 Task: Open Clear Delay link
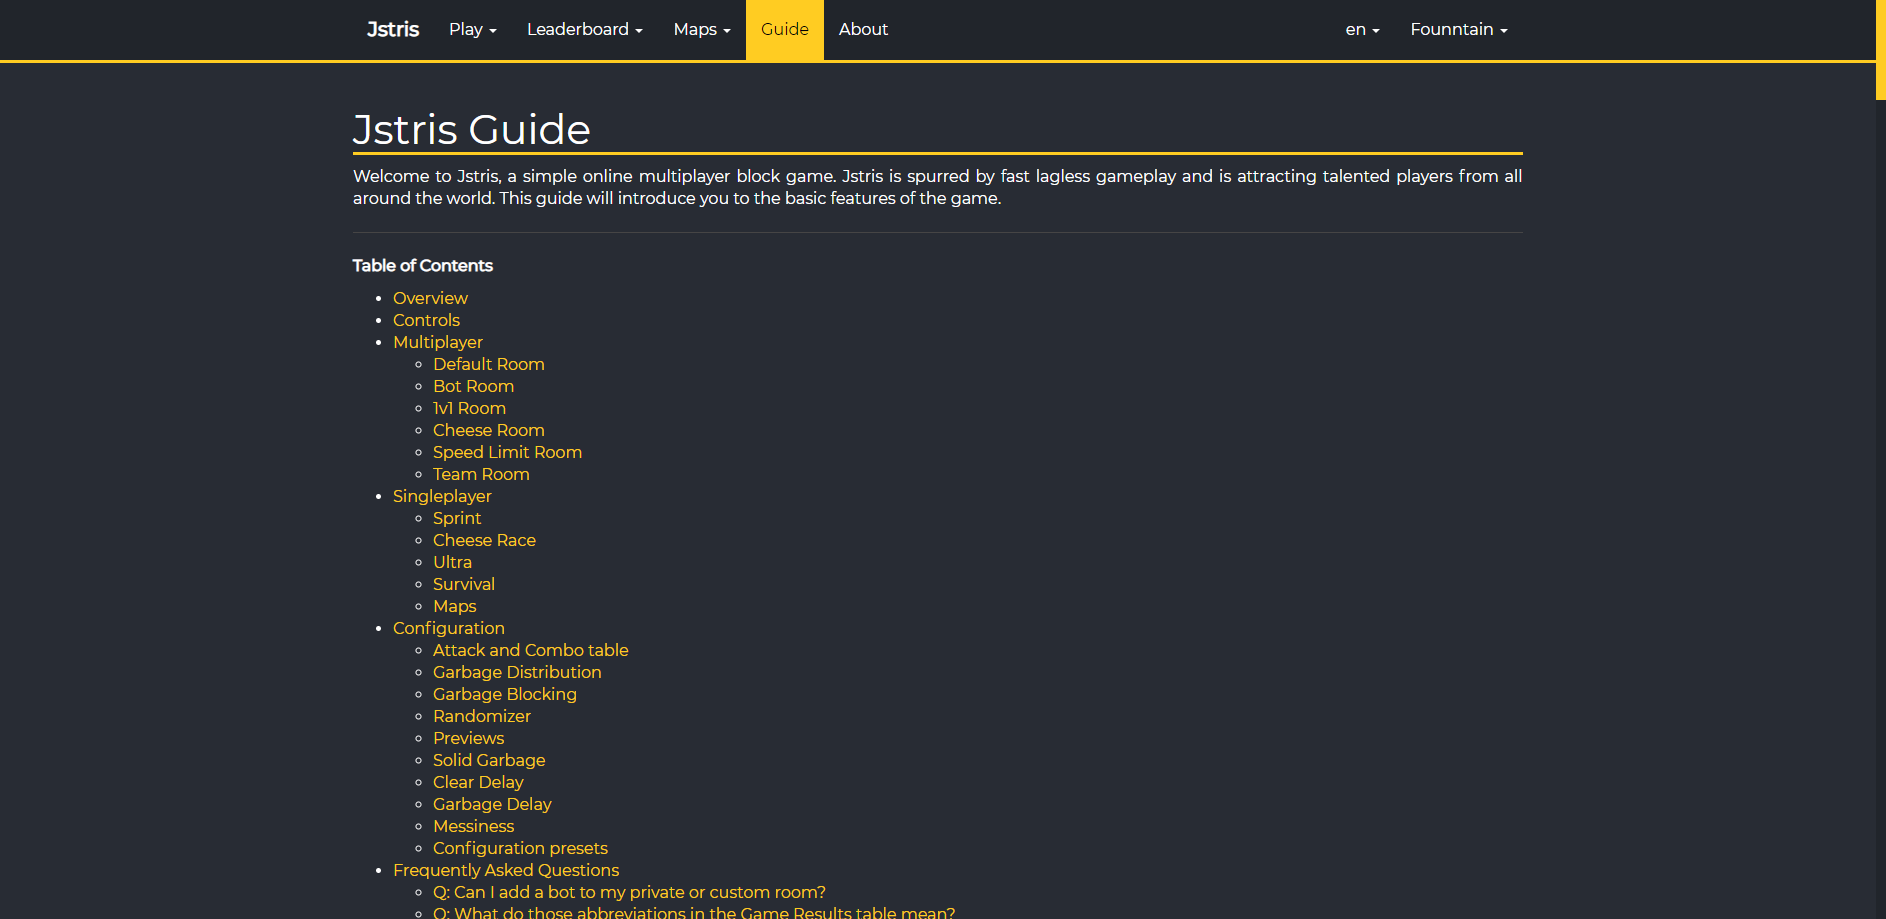click(x=478, y=782)
